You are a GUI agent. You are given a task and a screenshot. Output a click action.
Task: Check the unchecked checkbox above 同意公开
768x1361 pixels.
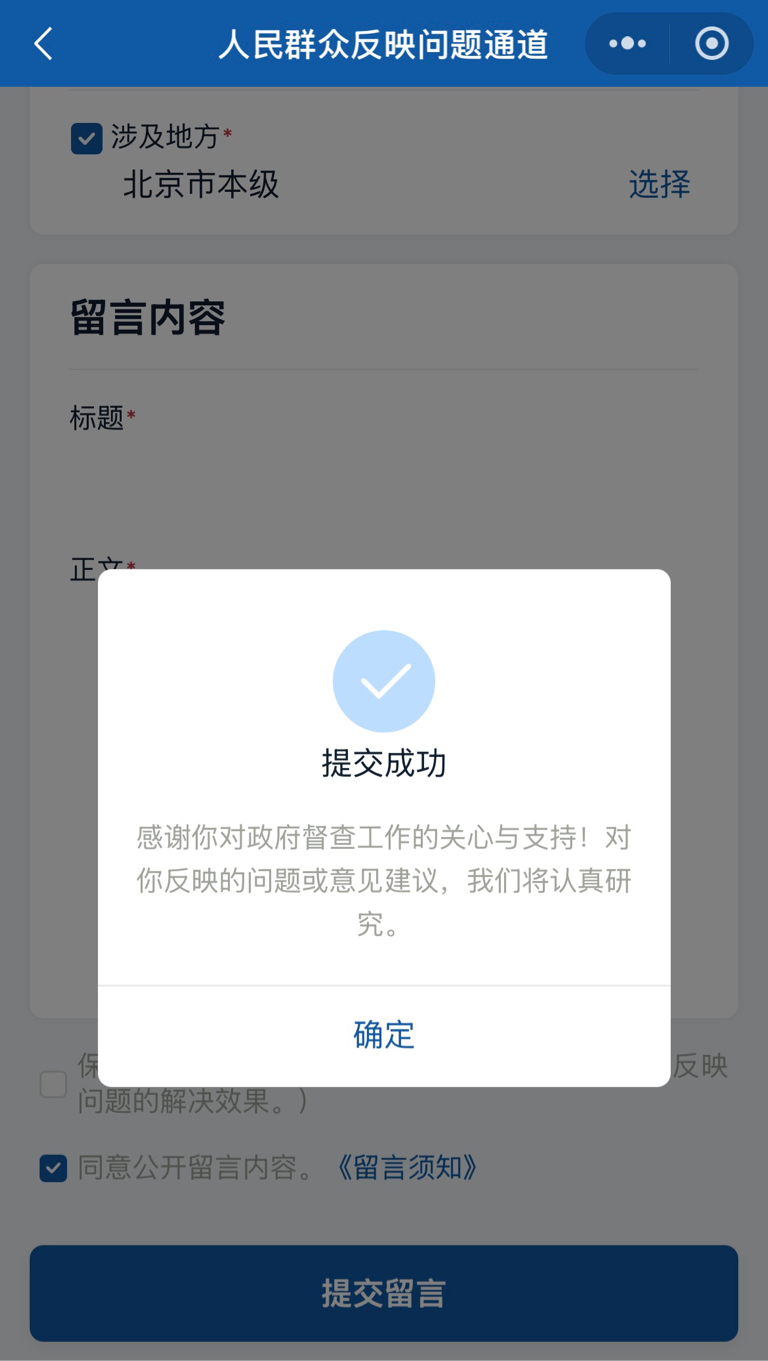(53, 1084)
